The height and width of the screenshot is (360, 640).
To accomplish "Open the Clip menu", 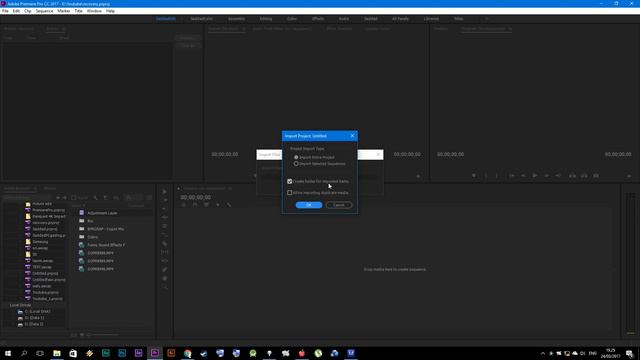I will pyautogui.click(x=28, y=11).
